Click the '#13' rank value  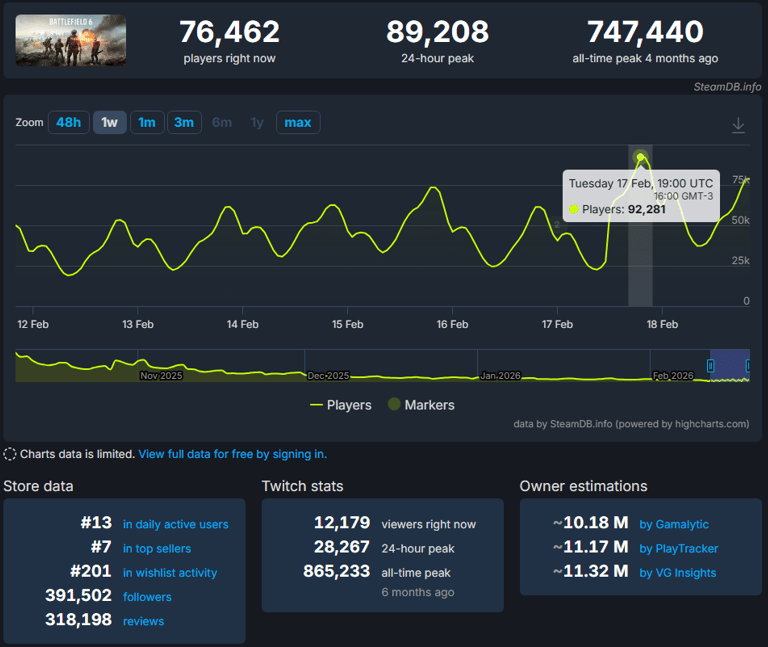[x=96, y=523]
